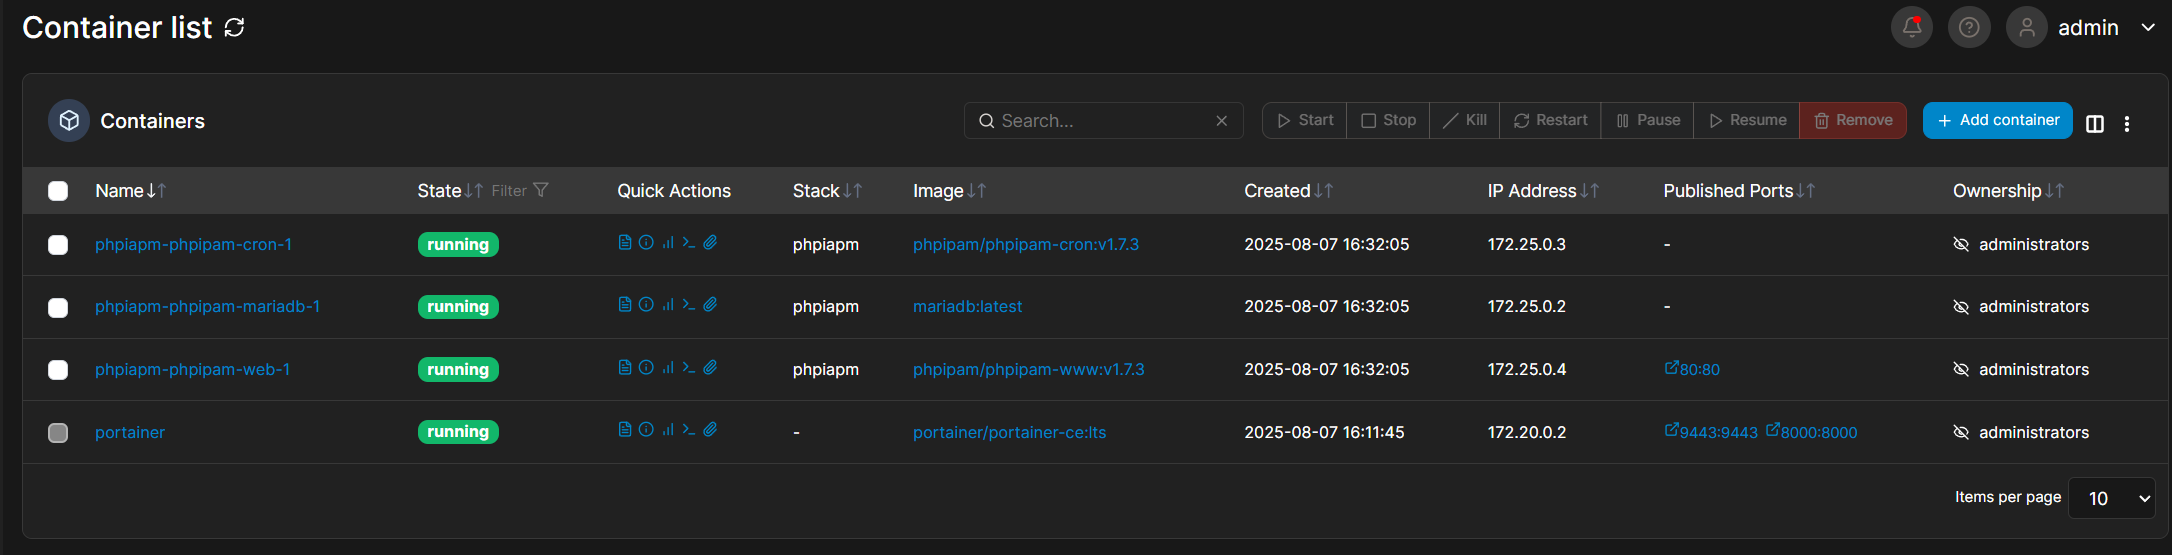
Task: Inspect the phpiapm-phpipam-web-1 container
Action: (x=646, y=368)
